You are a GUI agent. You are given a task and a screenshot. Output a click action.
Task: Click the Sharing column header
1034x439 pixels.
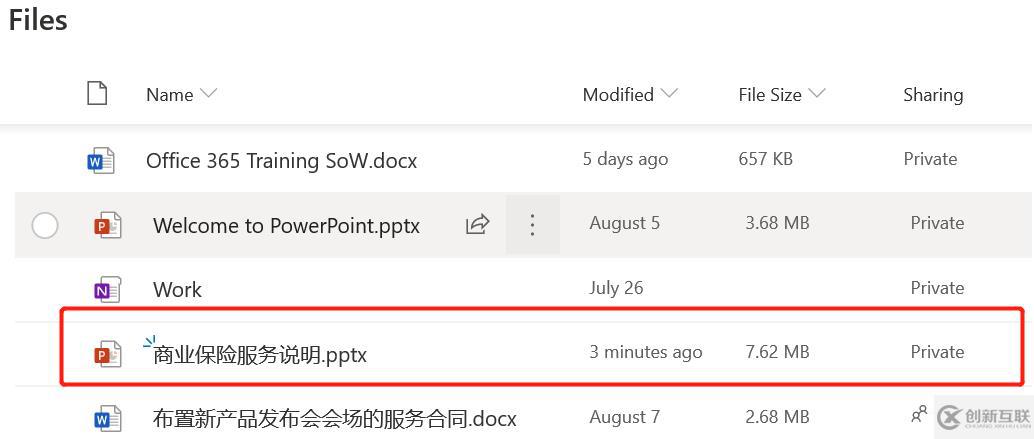(x=932, y=95)
